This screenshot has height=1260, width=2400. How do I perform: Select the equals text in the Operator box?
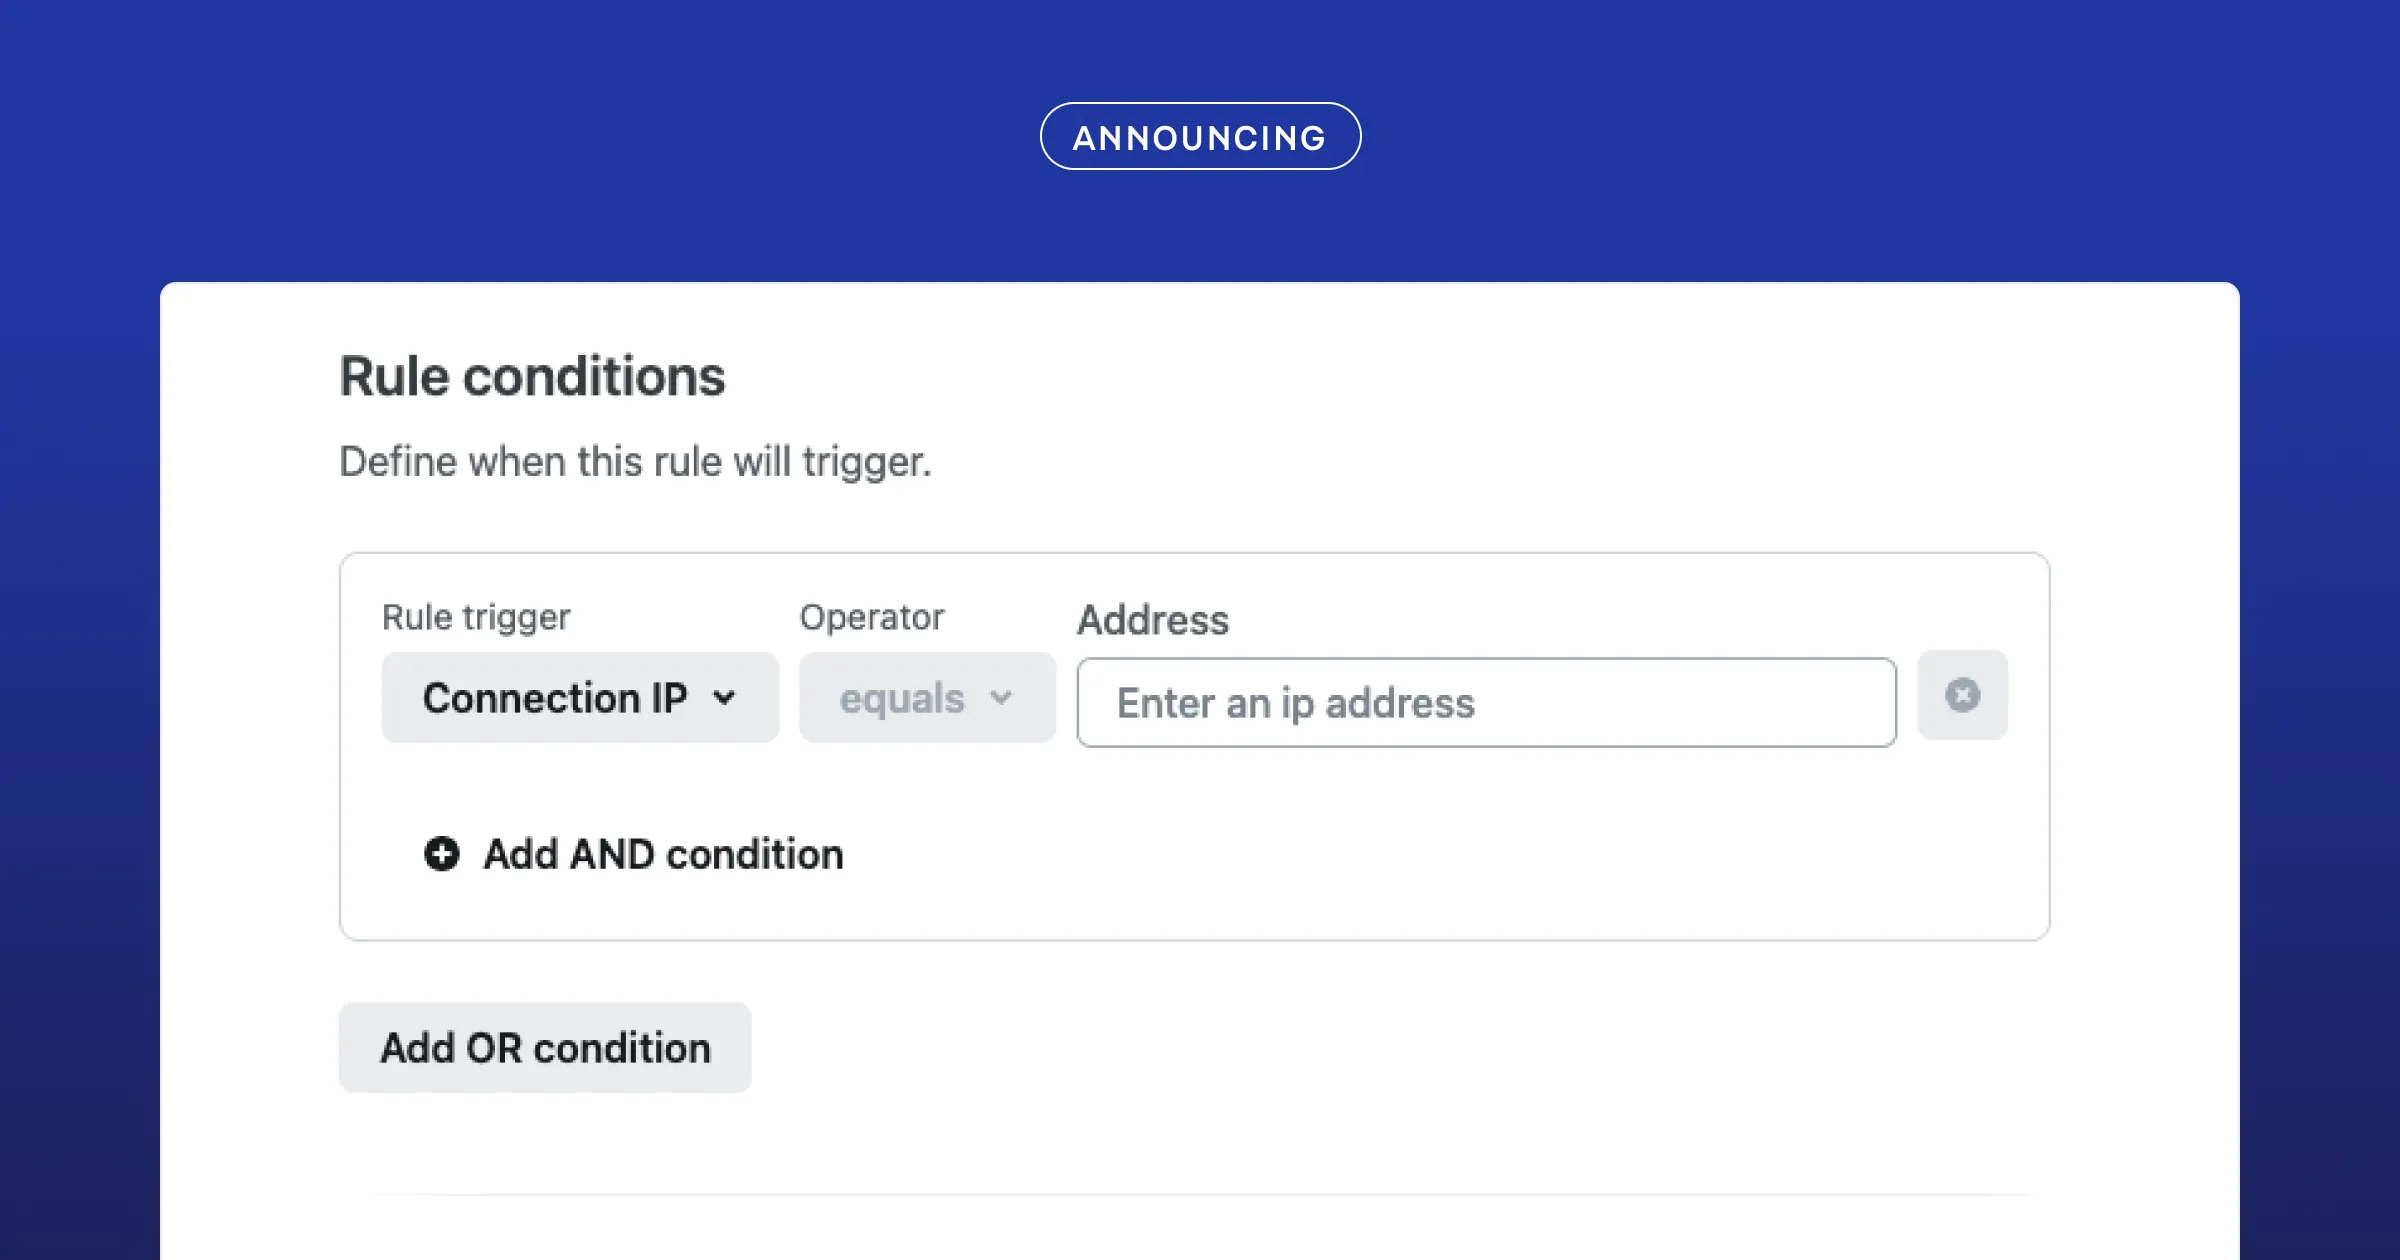click(901, 698)
